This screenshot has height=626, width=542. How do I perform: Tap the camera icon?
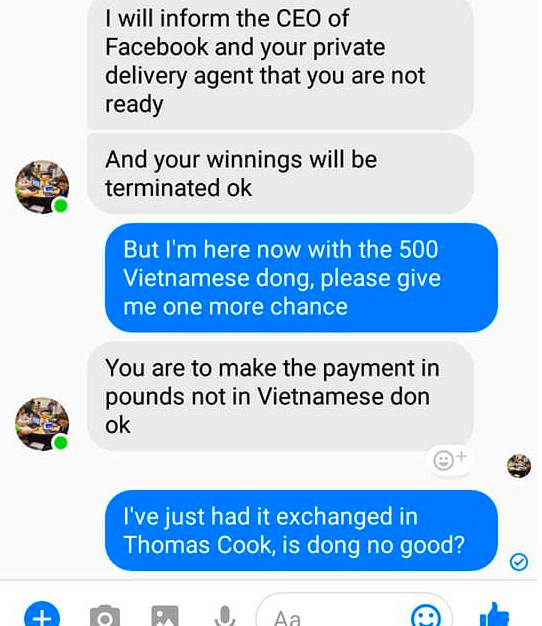(105, 616)
